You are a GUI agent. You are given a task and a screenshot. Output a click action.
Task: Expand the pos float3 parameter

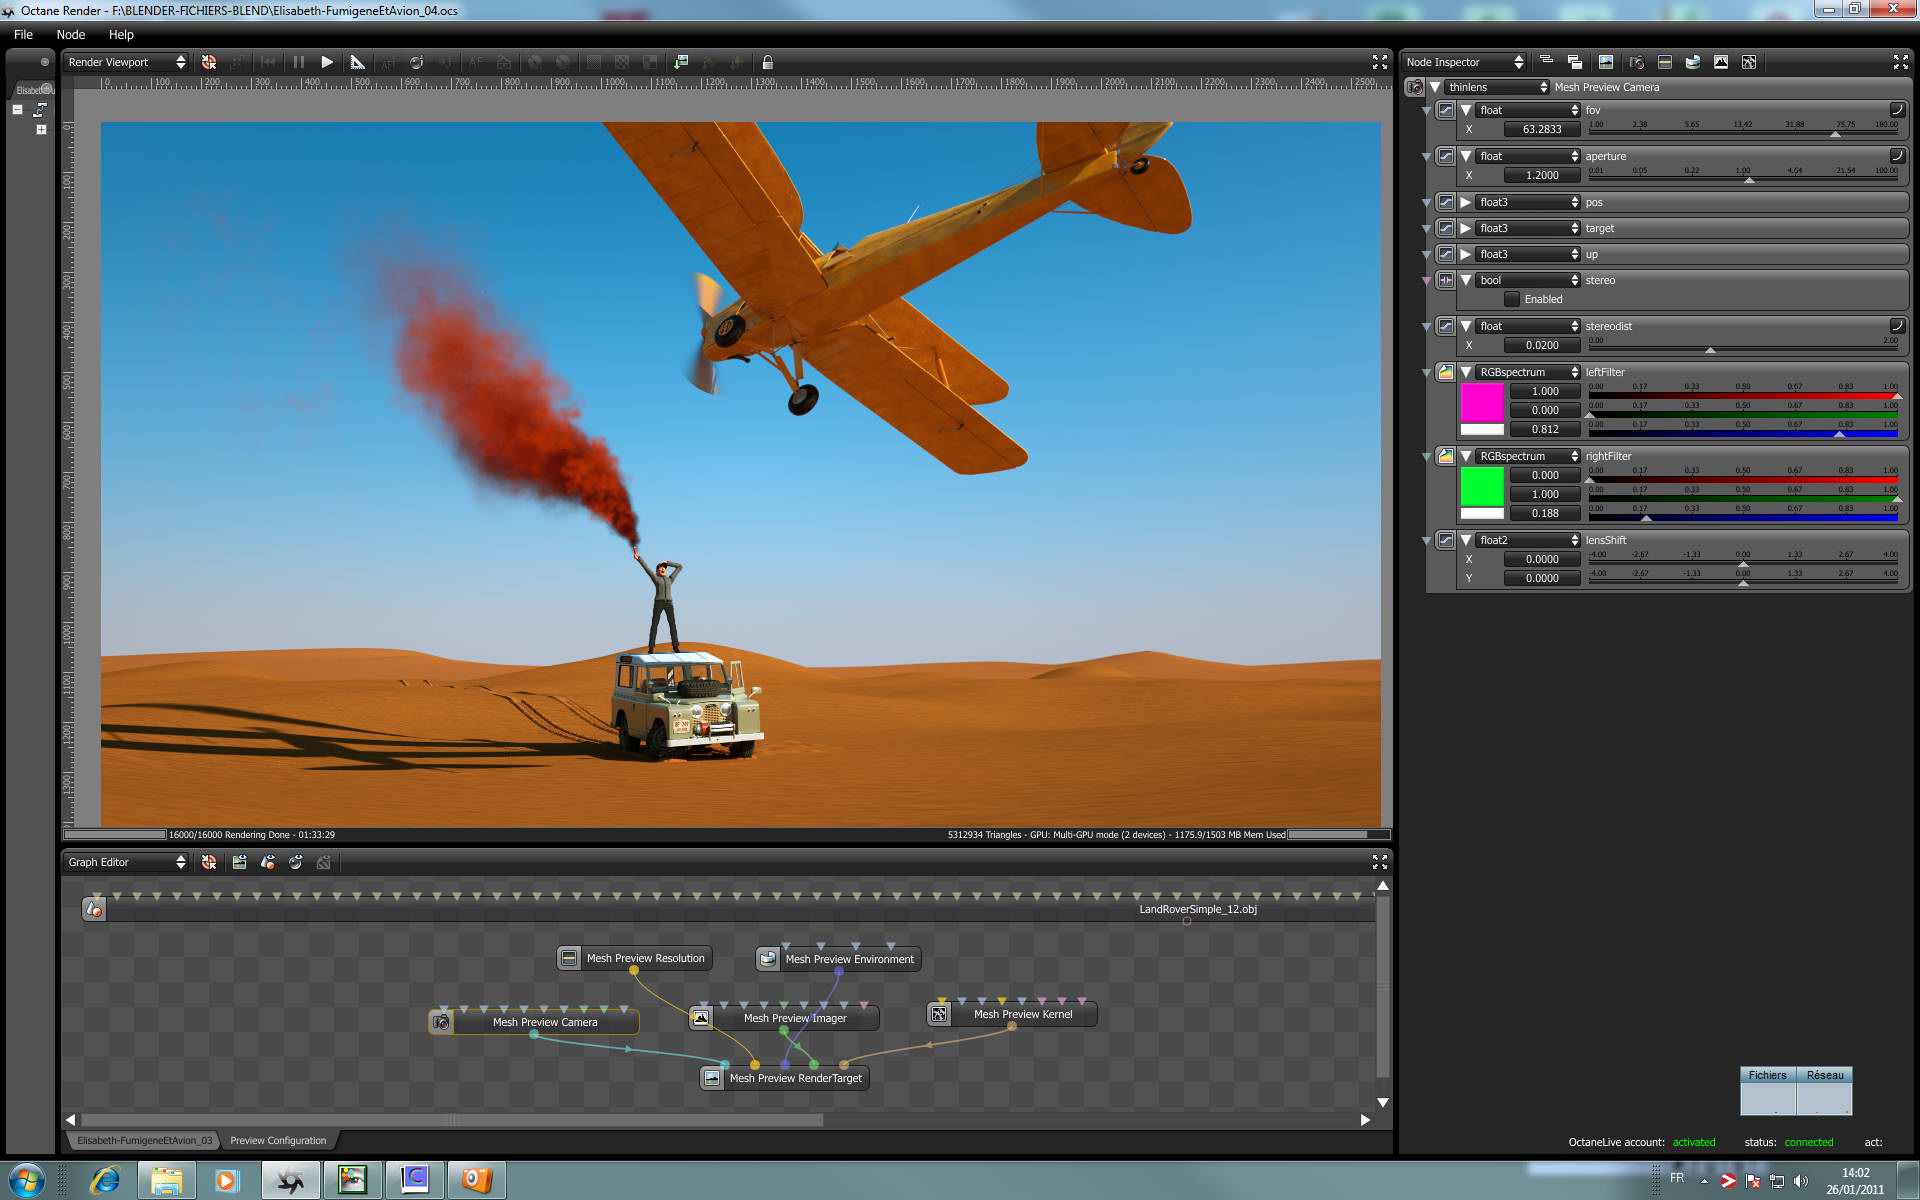point(1465,202)
